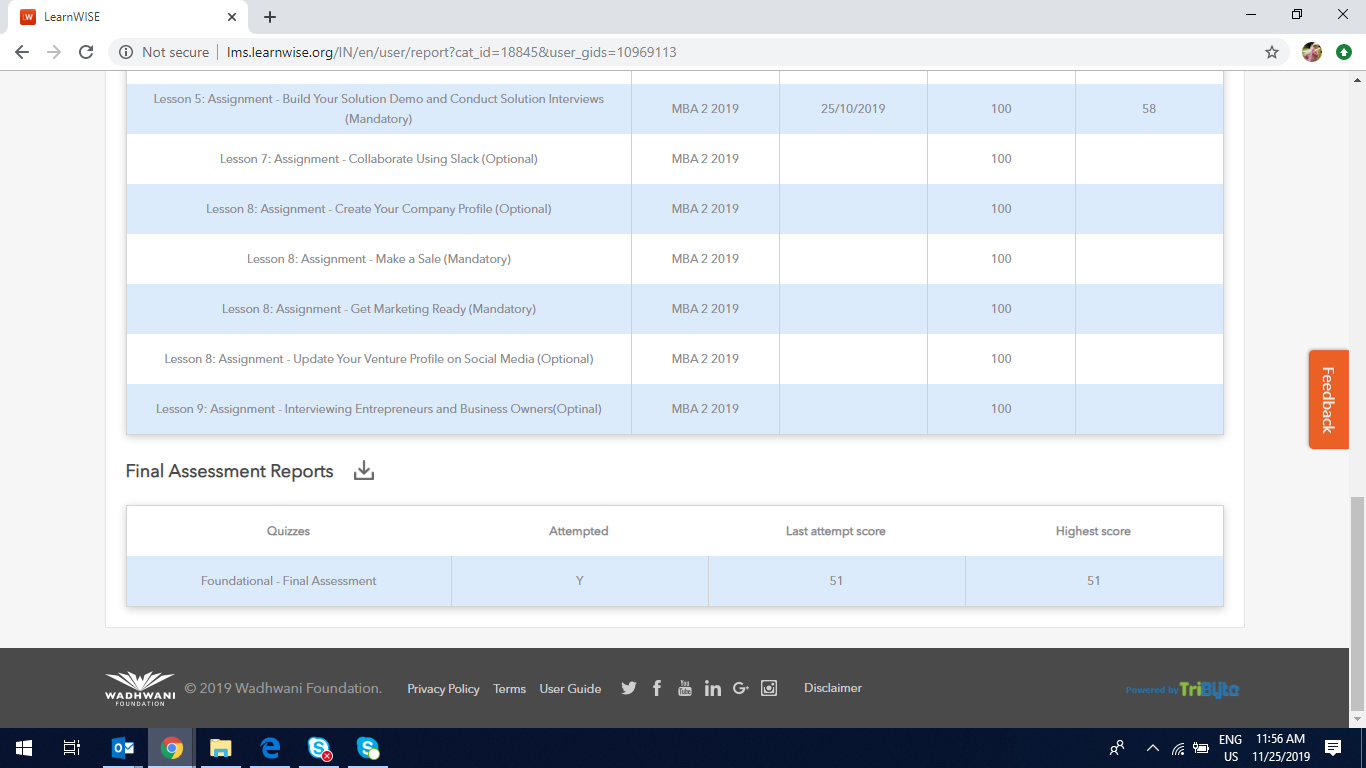
Task: Click the green Chrome update icon
Action: pos(1344,52)
